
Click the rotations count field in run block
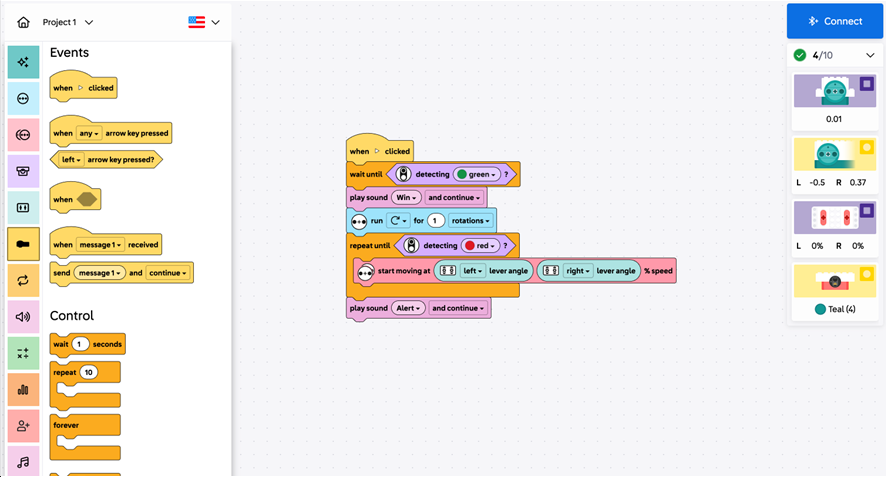(x=436, y=220)
